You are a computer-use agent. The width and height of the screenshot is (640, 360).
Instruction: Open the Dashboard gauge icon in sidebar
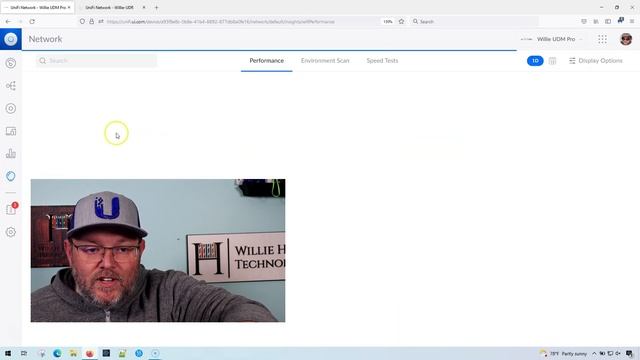[11, 63]
